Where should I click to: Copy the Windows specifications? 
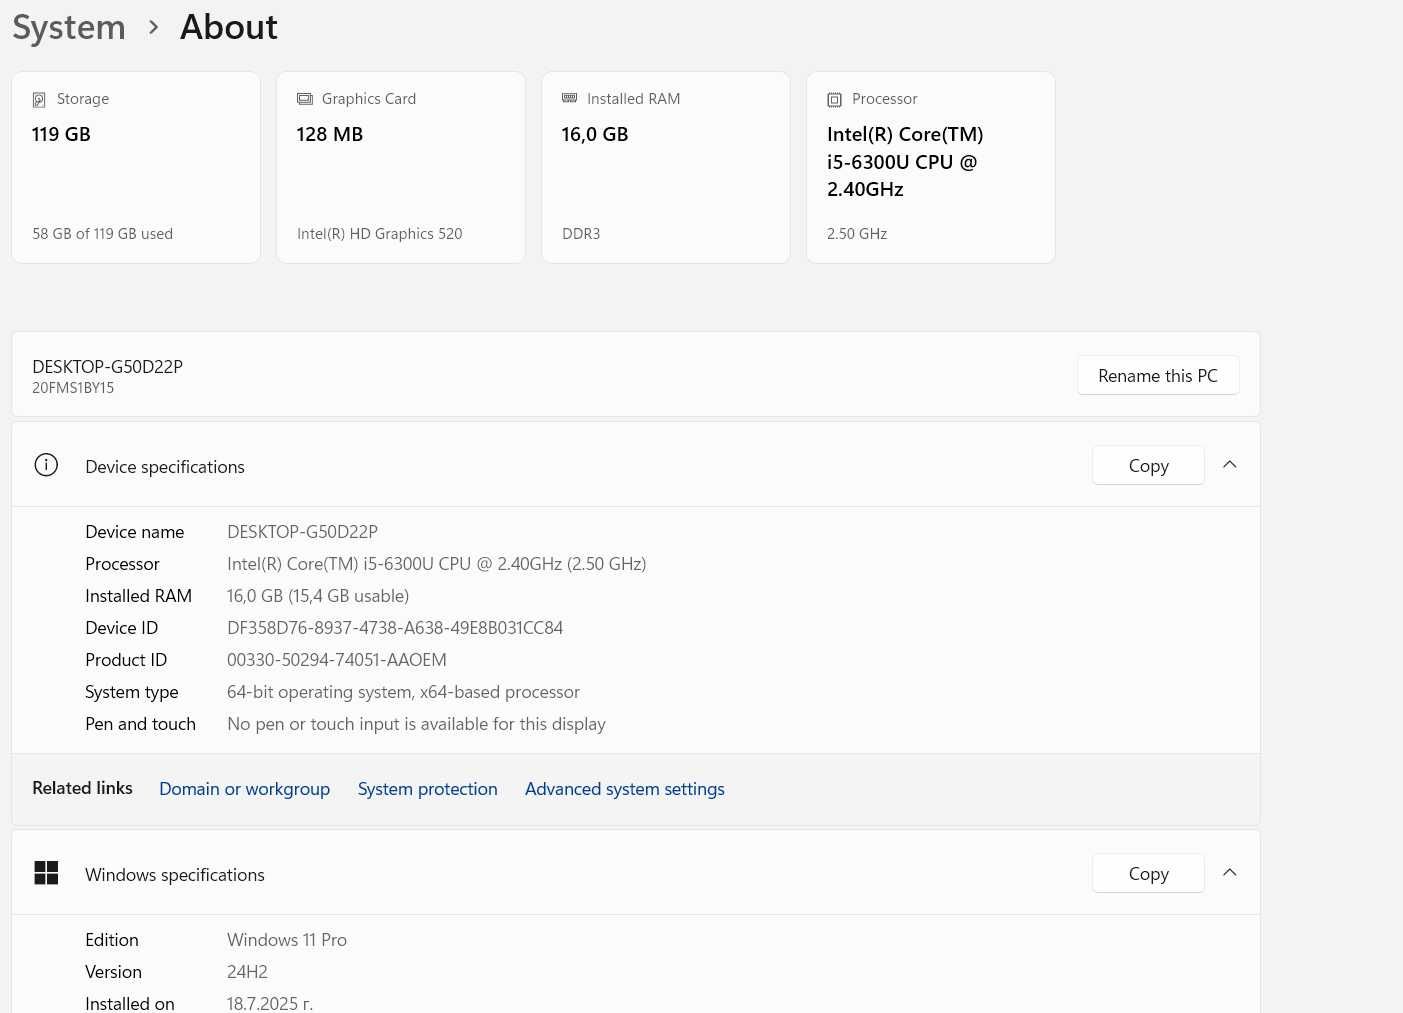coord(1148,874)
